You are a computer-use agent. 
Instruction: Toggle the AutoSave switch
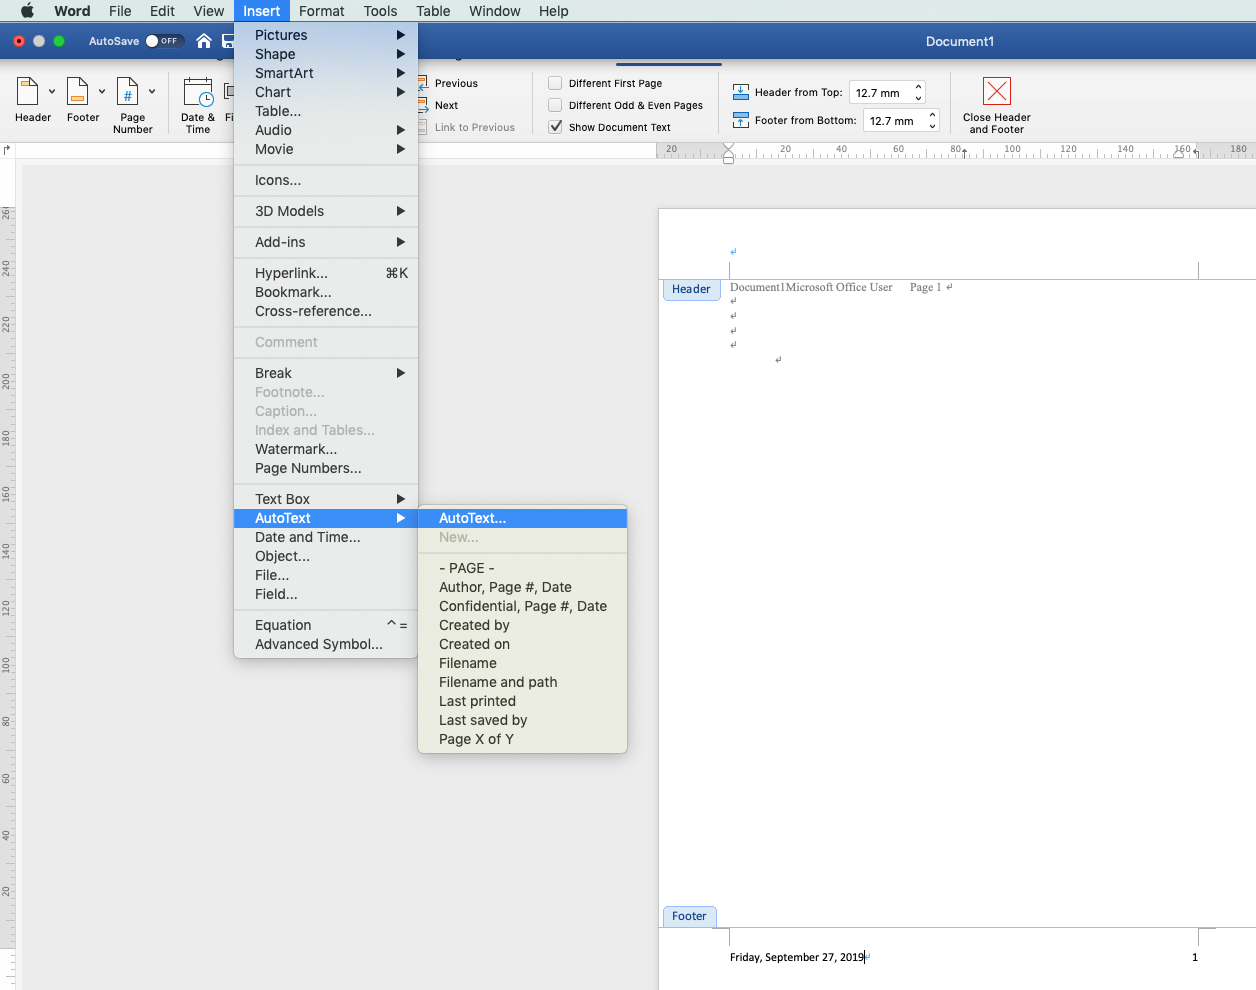(164, 41)
